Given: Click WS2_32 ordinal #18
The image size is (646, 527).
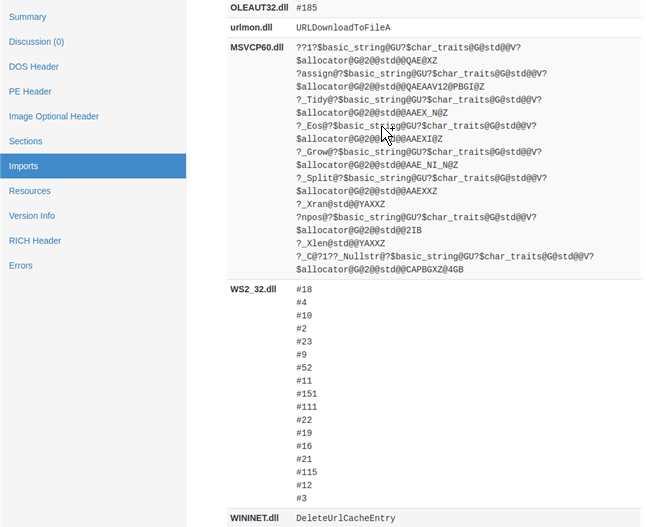Looking at the screenshot, I should pyautogui.click(x=304, y=289).
